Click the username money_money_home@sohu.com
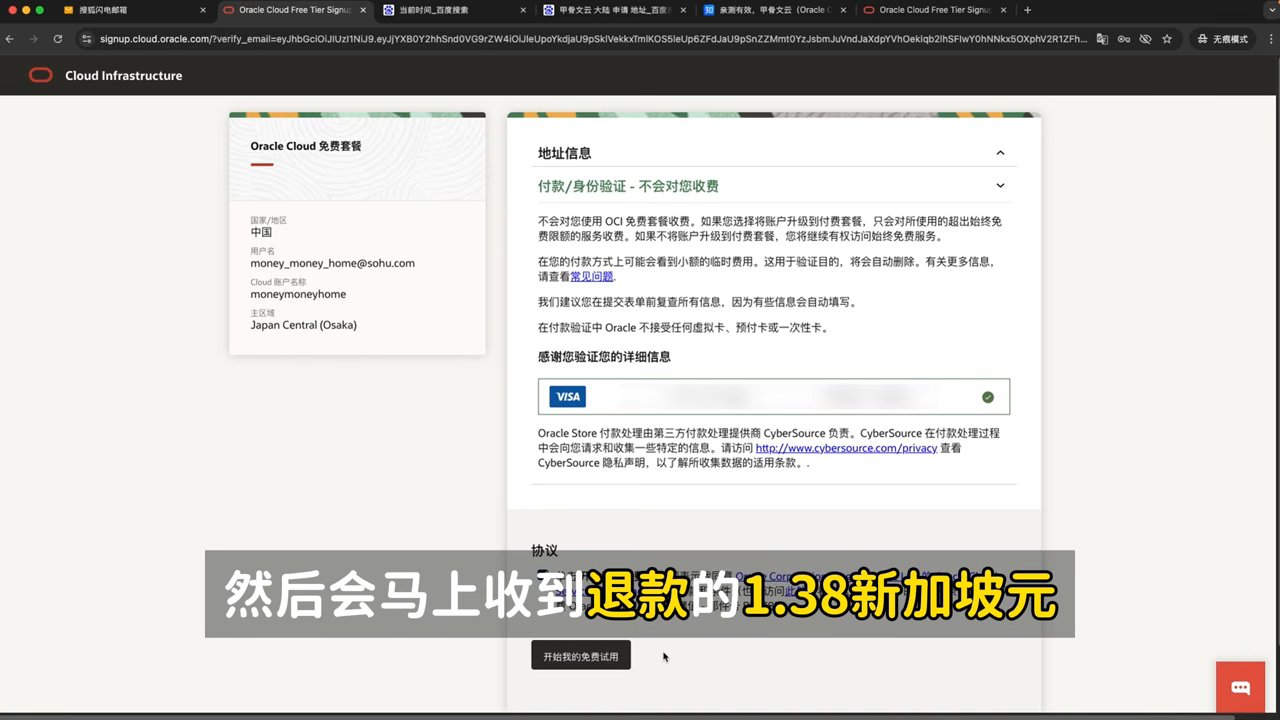This screenshot has width=1280, height=720. pyautogui.click(x=332, y=263)
